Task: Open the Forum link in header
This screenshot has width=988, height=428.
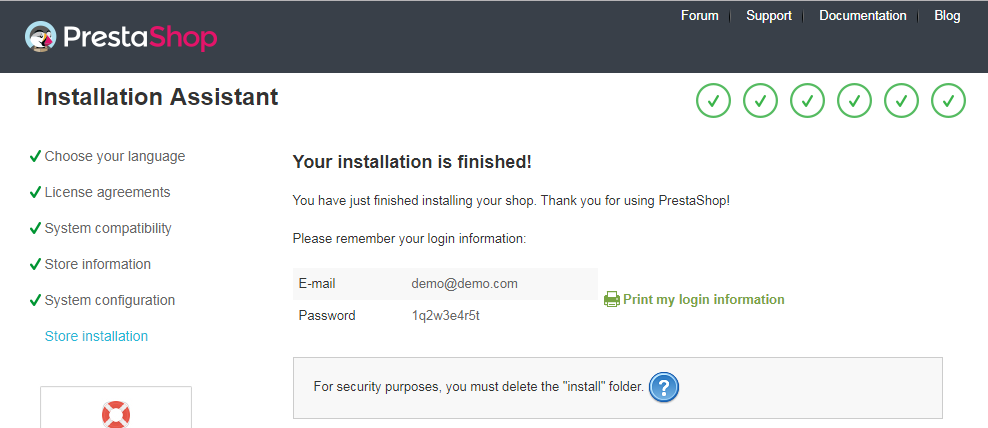Action: pyautogui.click(x=699, y=16)
